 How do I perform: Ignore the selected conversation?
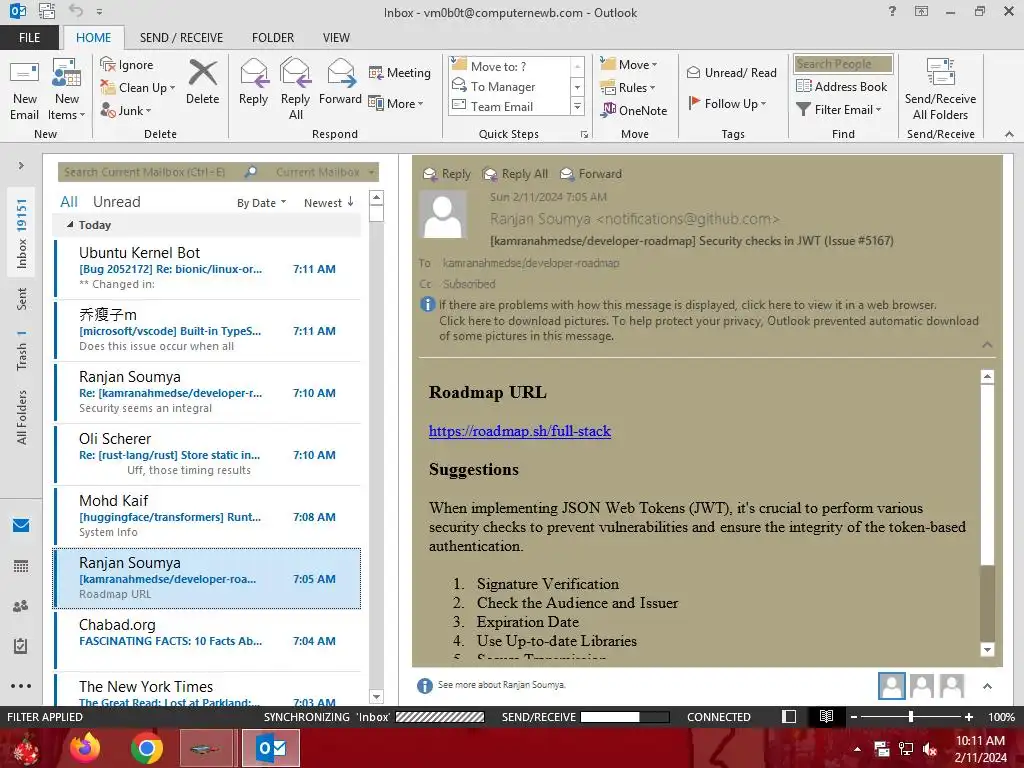127,65
